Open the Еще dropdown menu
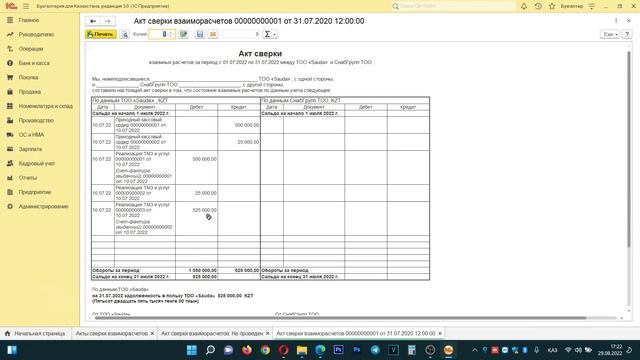 click(610, 34)
